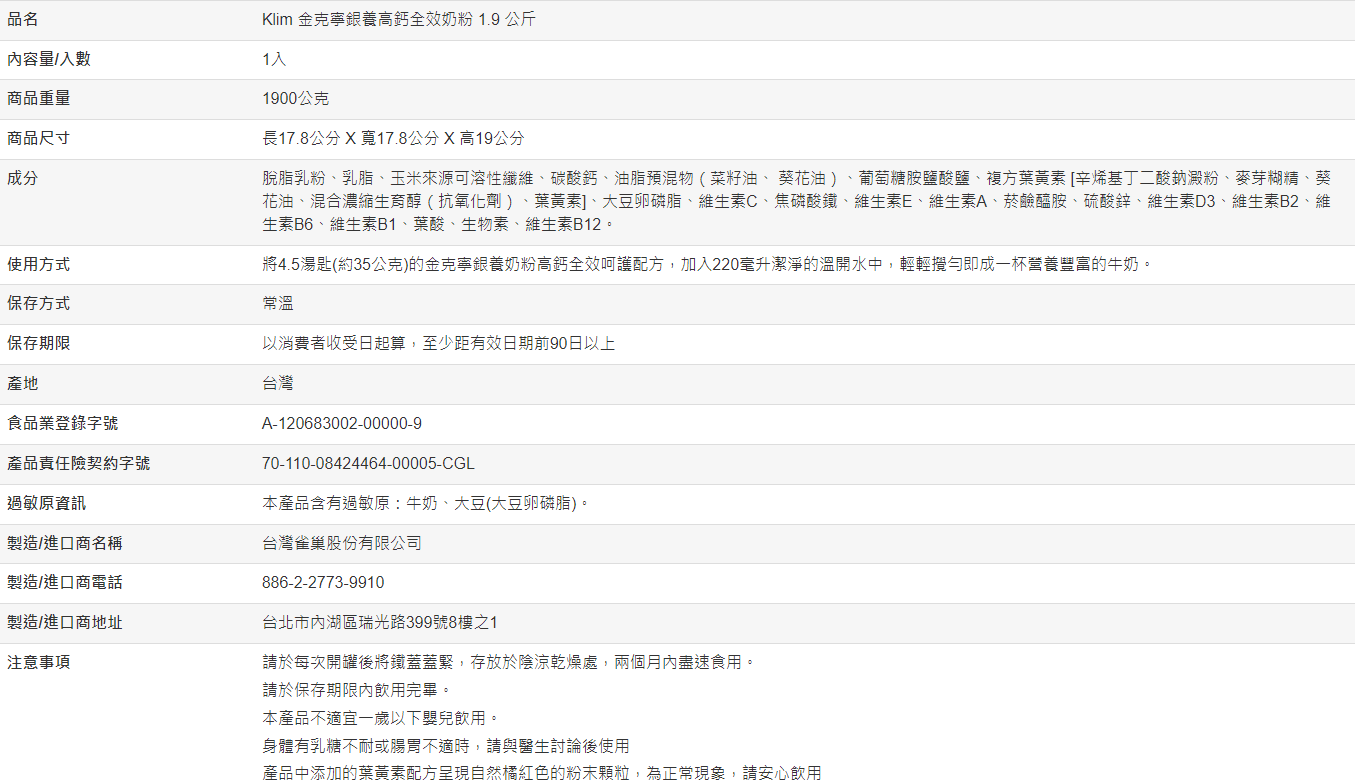Click the address 台北市內湖區瑞光路399號8樓之1
This screenshot has height=784, width=1356.
380,623
